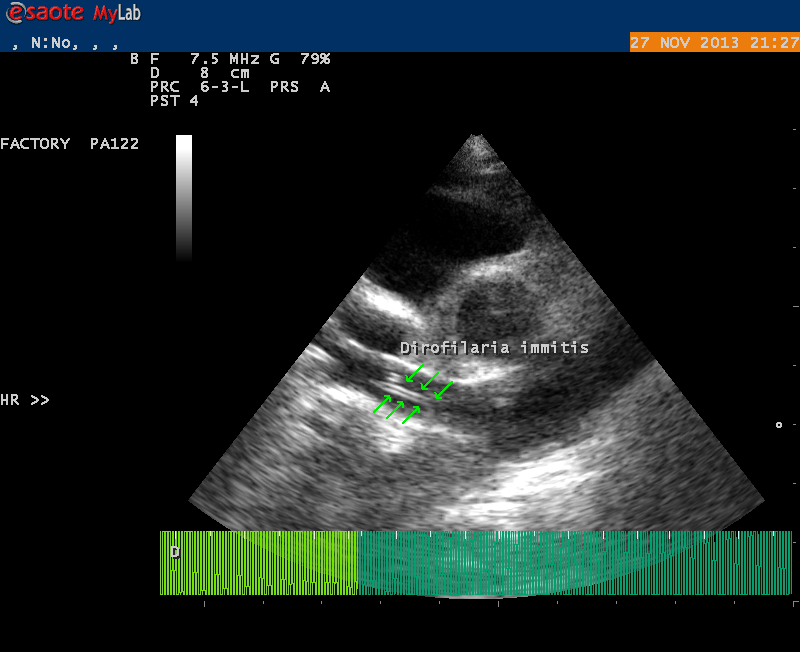Screen dimensions: 800x652
Task: Click the 'N:No' patient info text
Action: coord(55,43)
